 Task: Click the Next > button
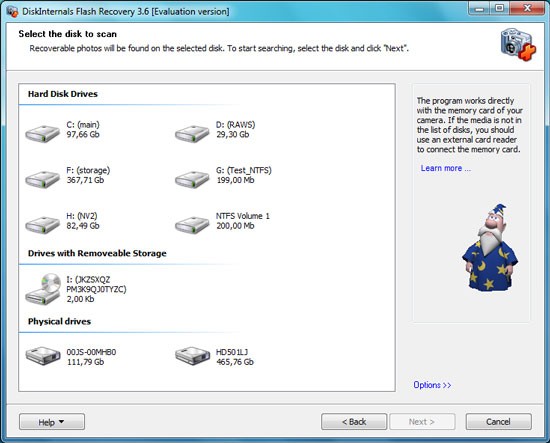point(422,422)
